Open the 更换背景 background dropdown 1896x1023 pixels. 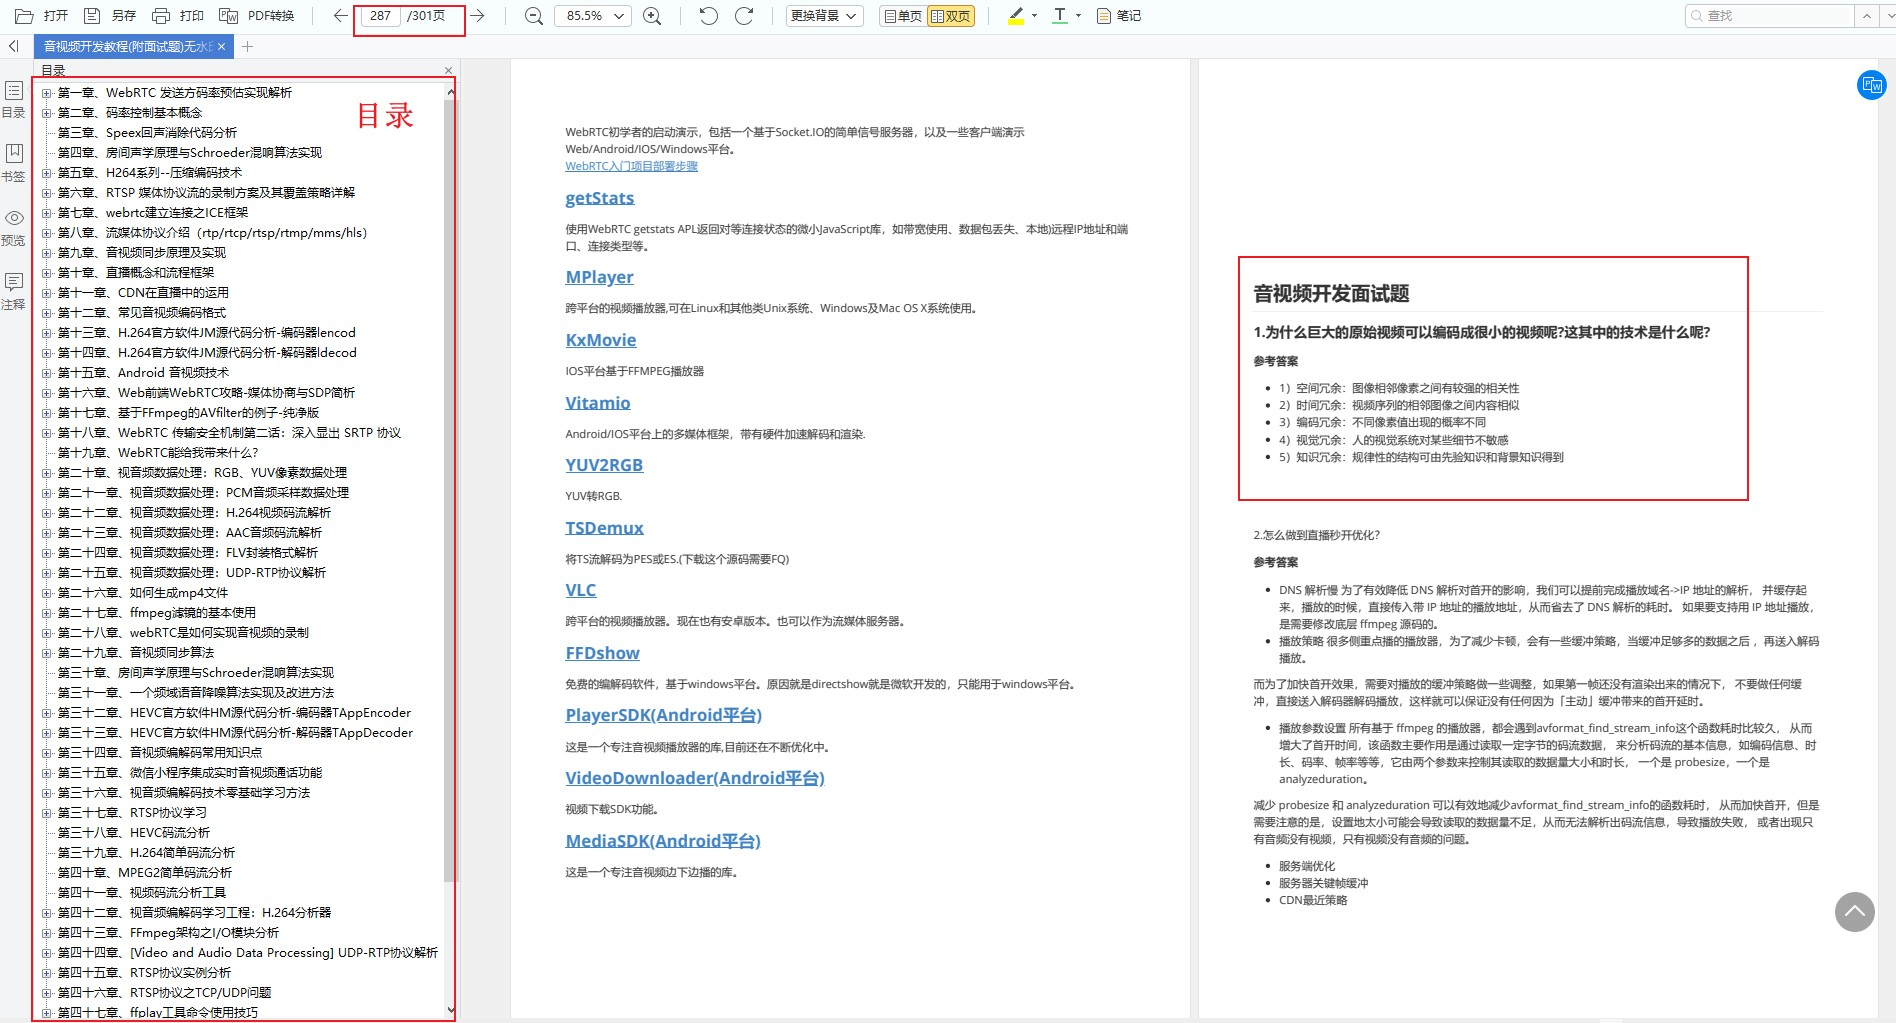825,16
